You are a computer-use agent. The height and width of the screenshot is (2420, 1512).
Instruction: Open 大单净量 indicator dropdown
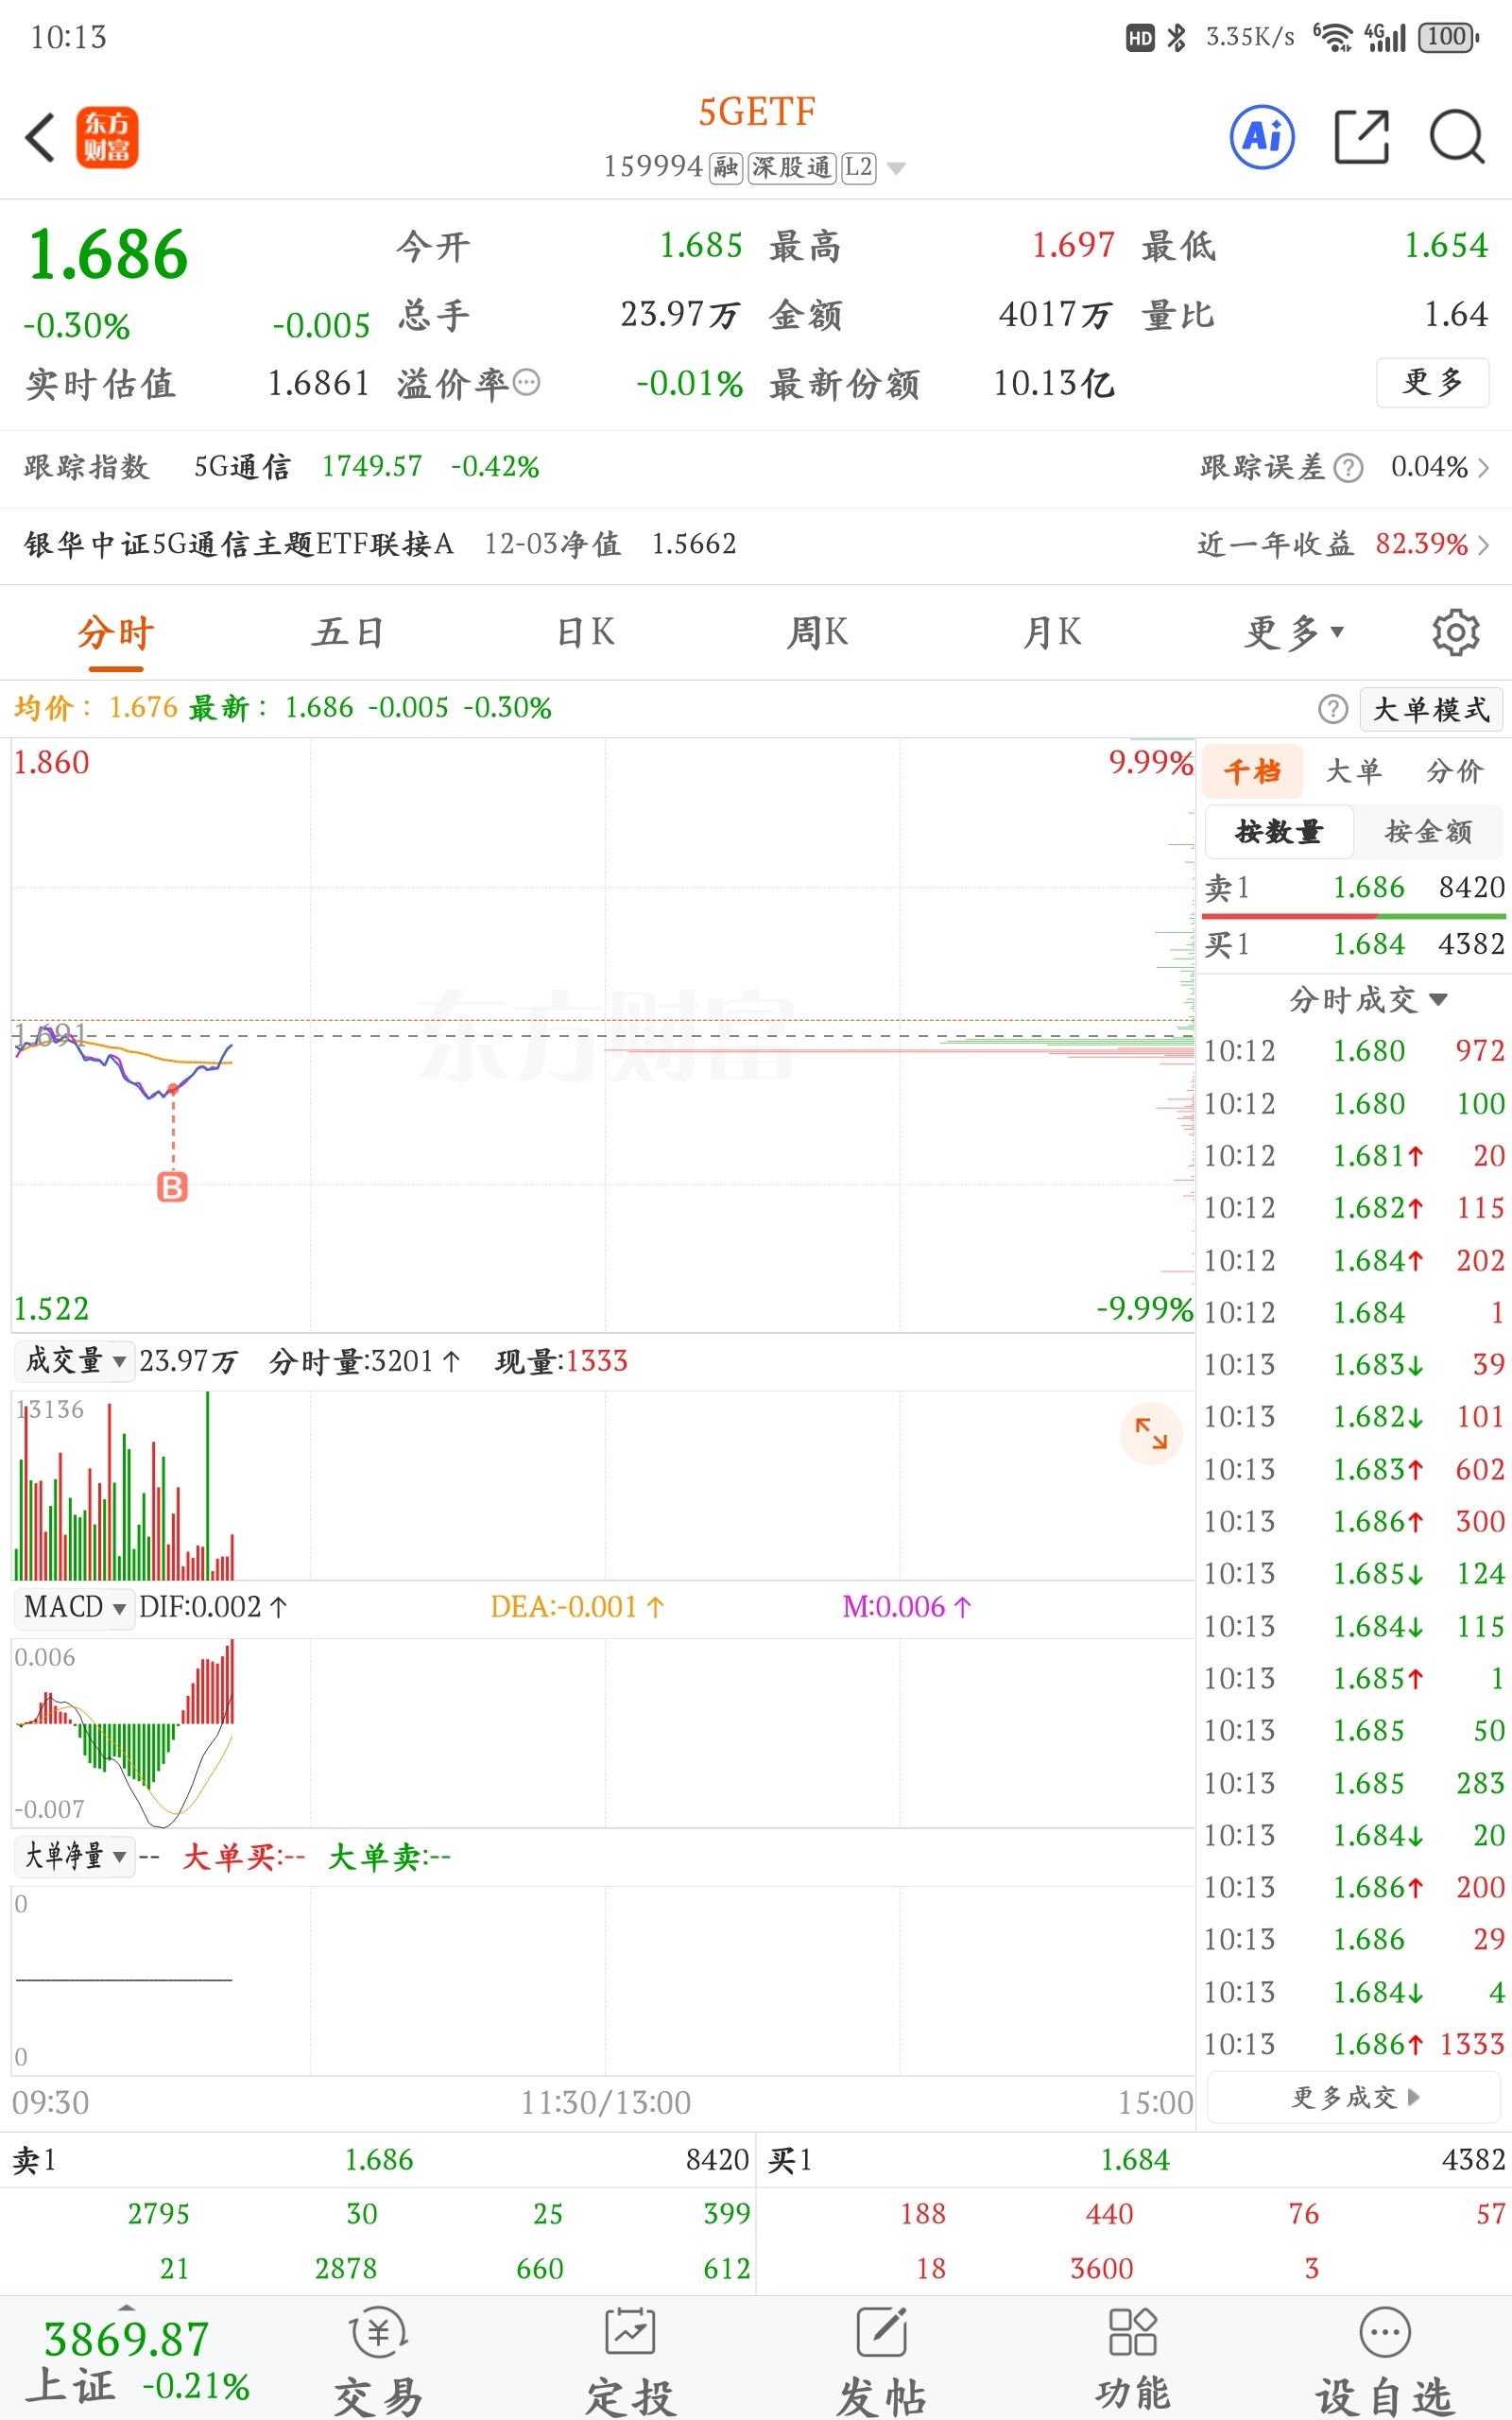click(73, 1856)
